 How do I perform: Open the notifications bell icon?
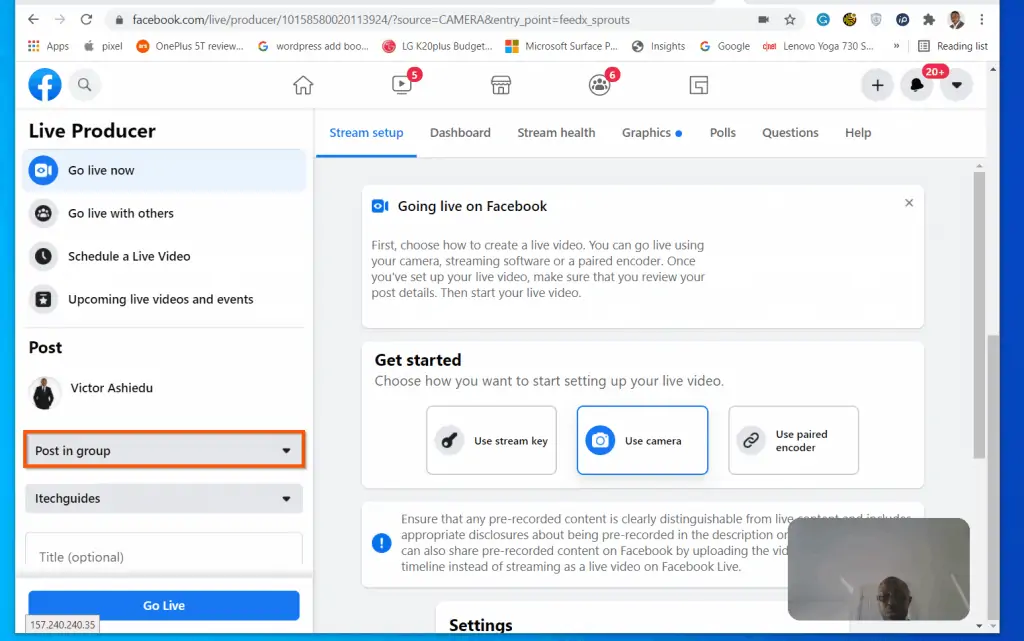[x=917, y=85]
